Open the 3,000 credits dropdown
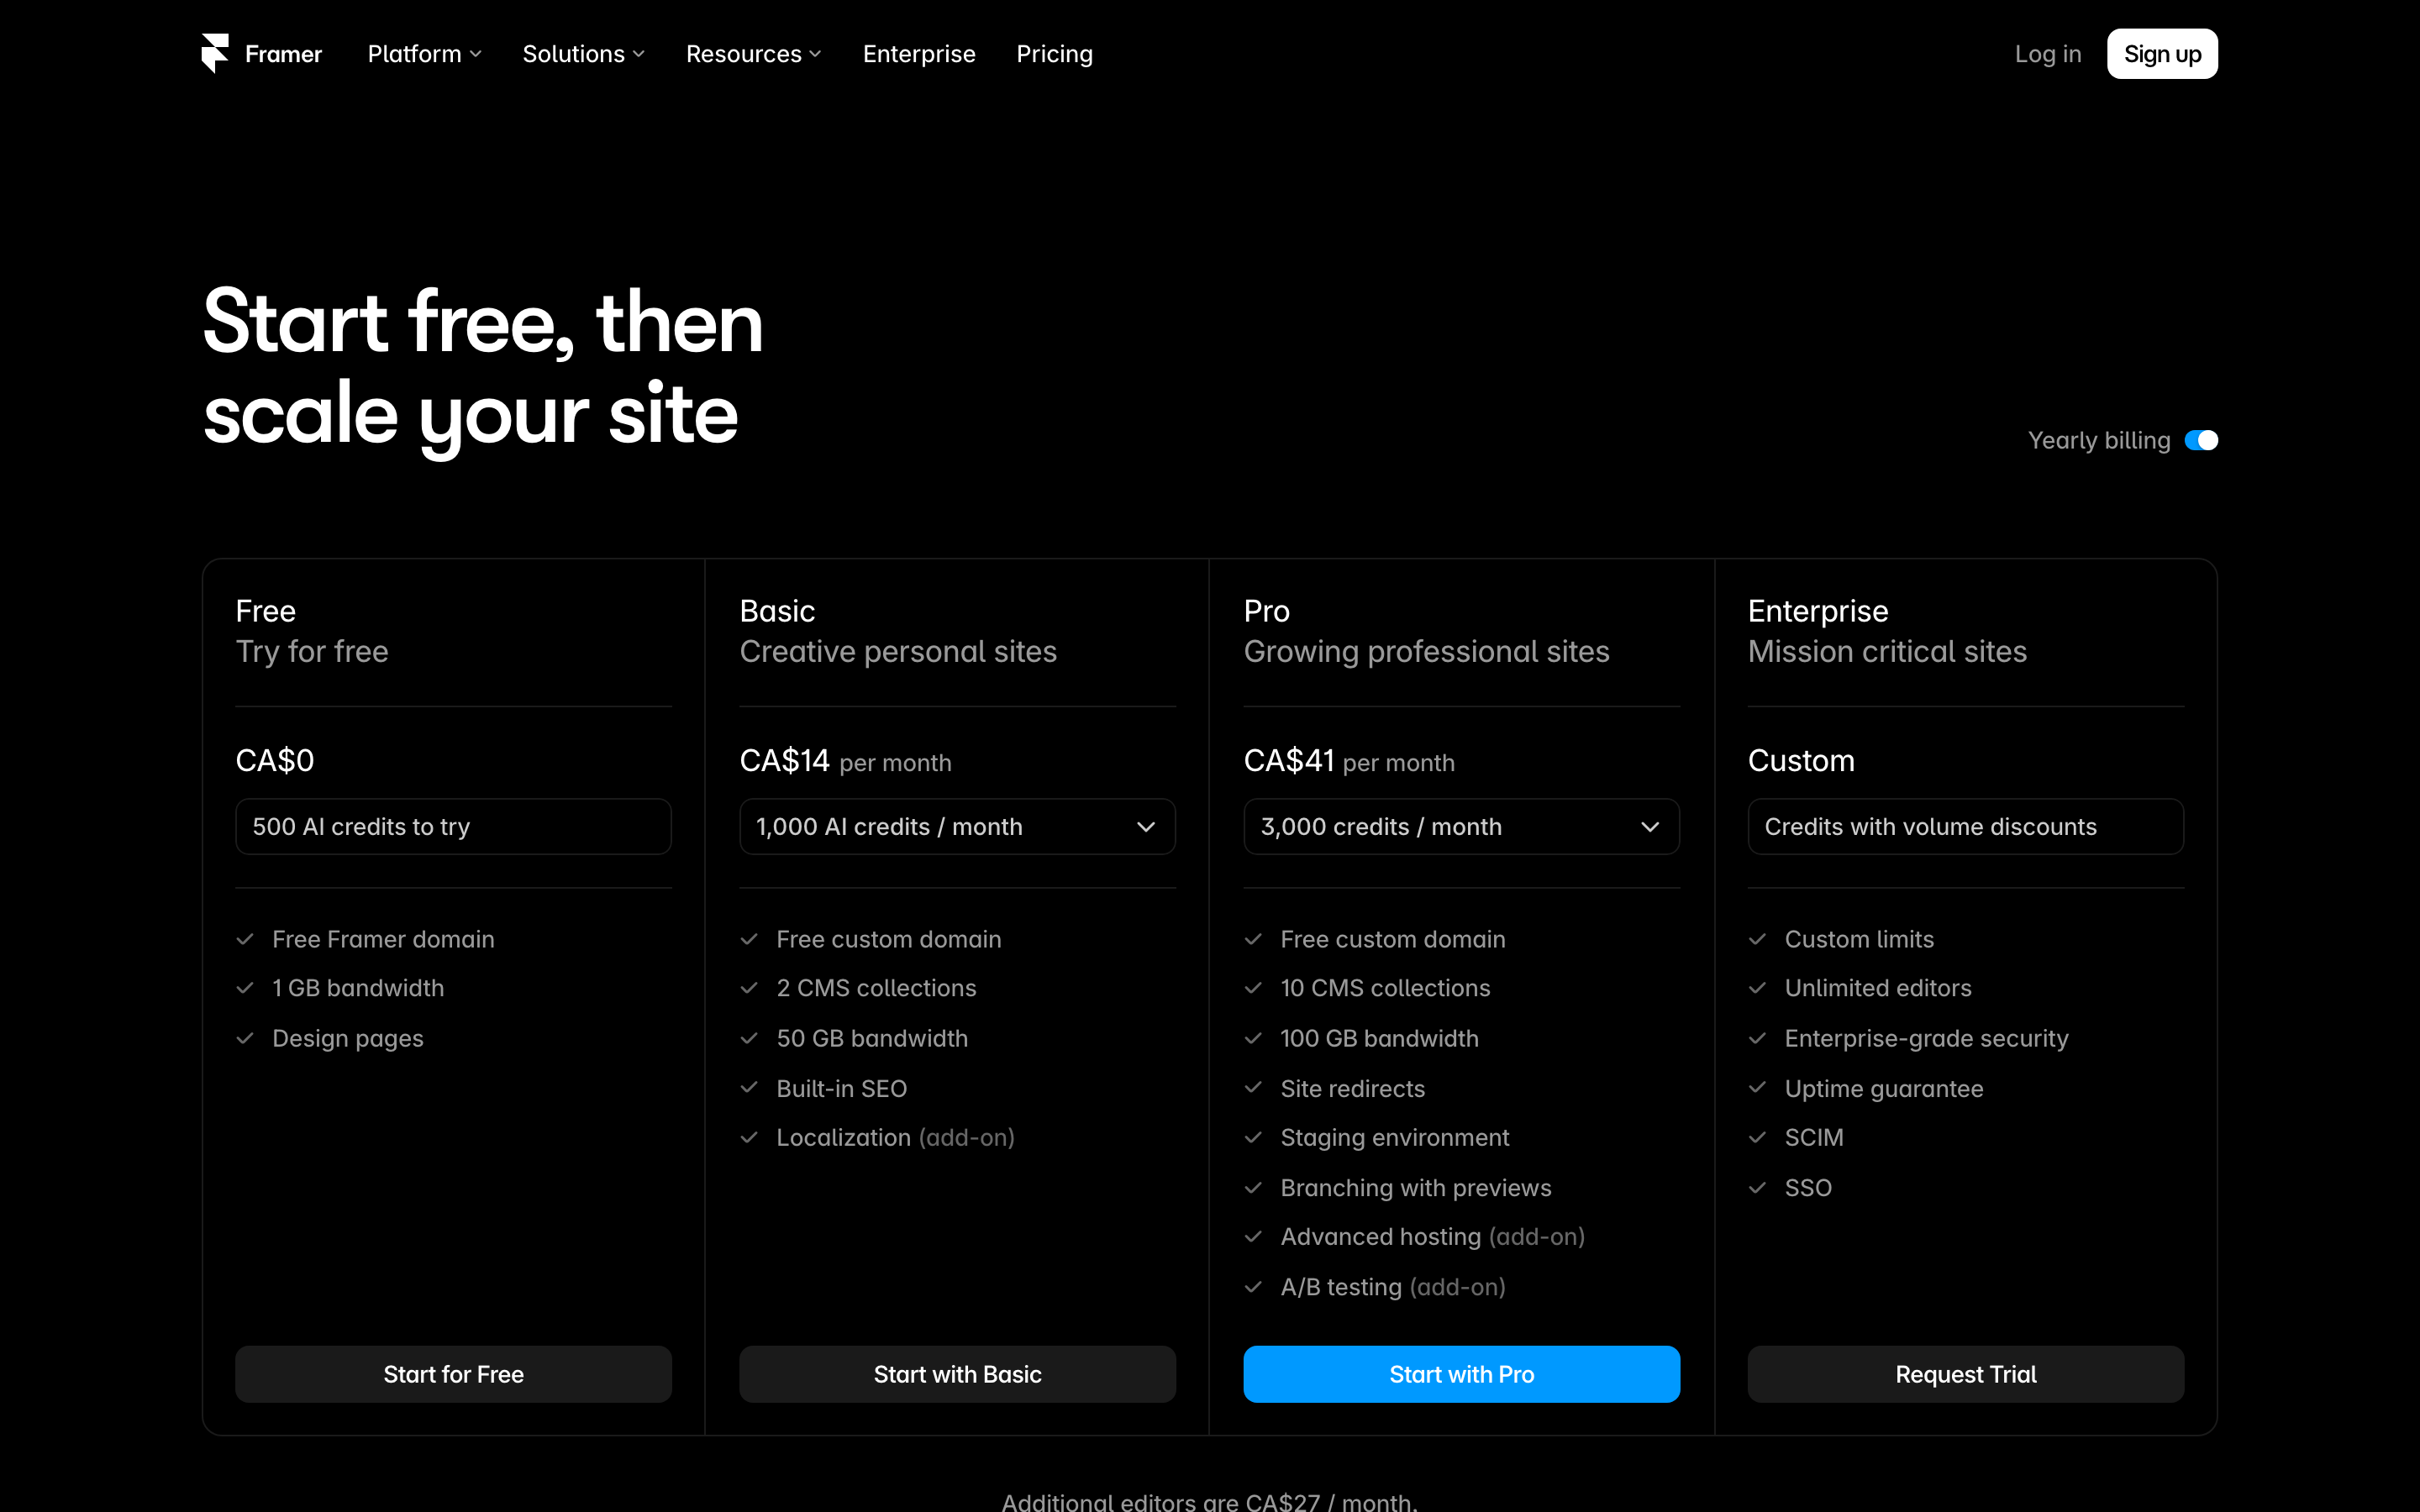 (x=1461, y=826)
